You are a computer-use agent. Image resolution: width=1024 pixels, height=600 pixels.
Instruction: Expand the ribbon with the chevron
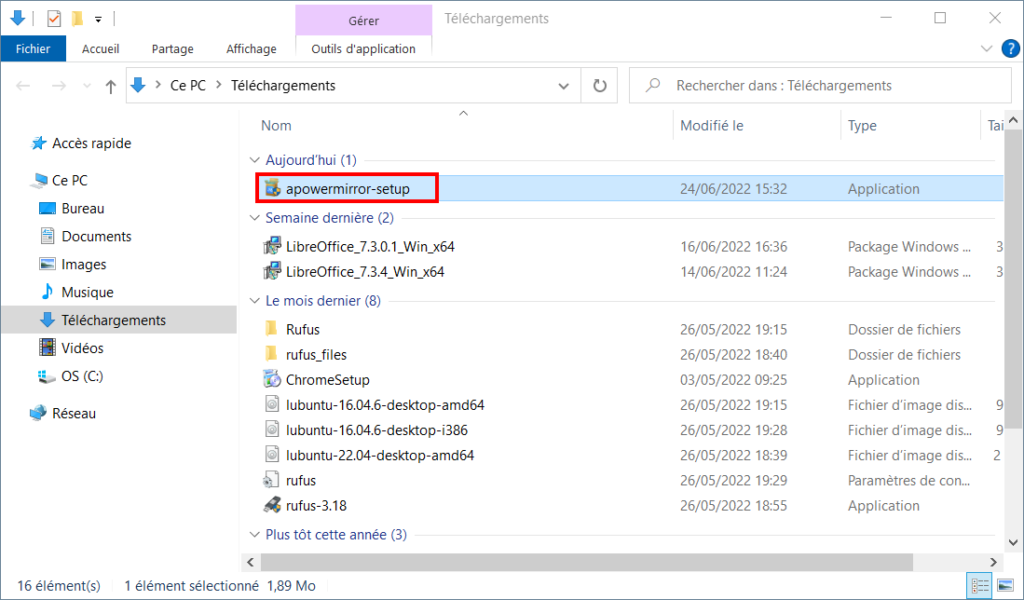(986, 49)
